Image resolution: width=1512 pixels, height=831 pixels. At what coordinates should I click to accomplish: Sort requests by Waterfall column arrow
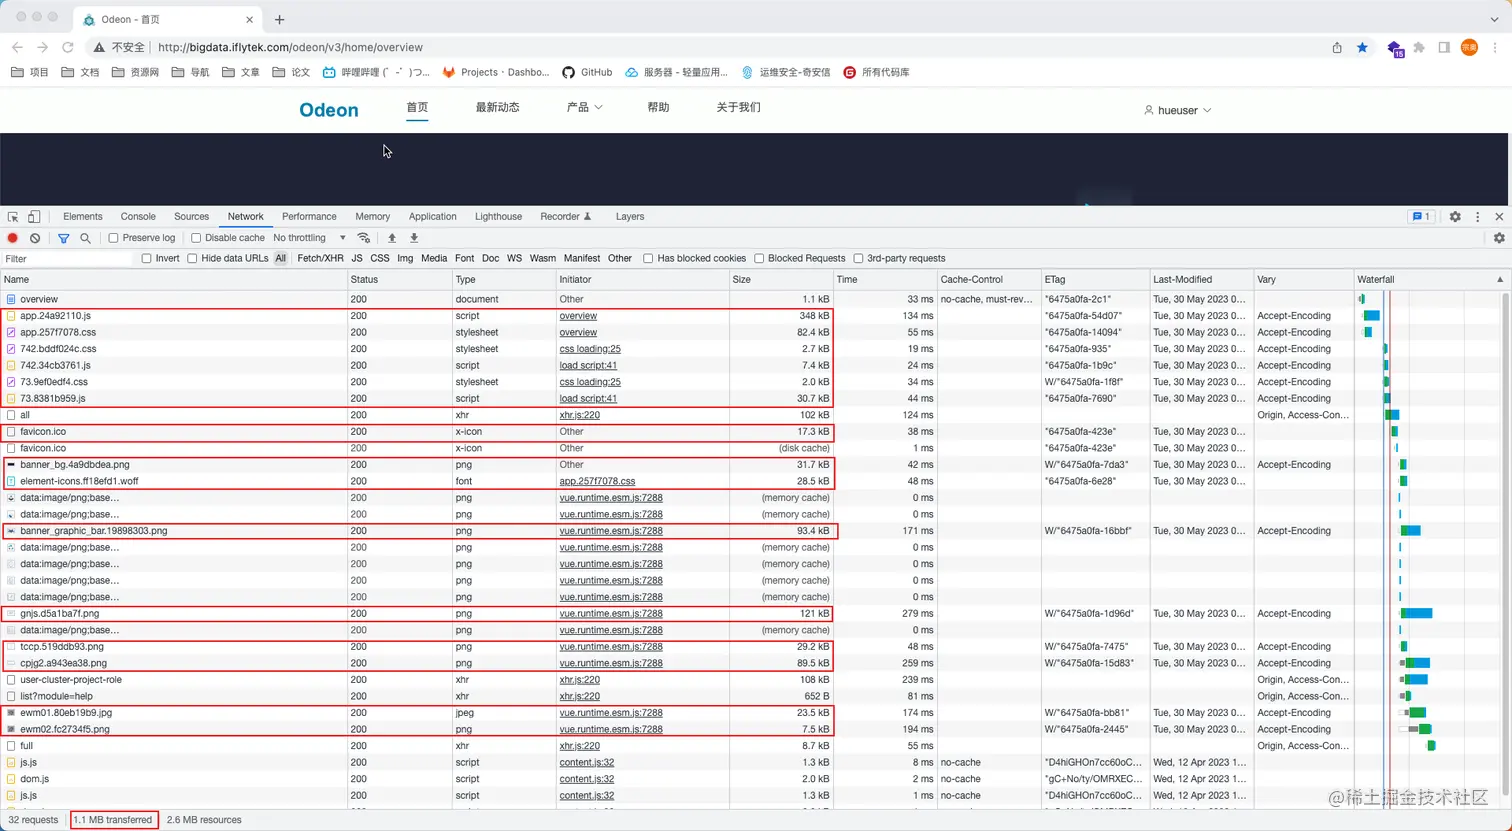click(x=1499, y=279)
